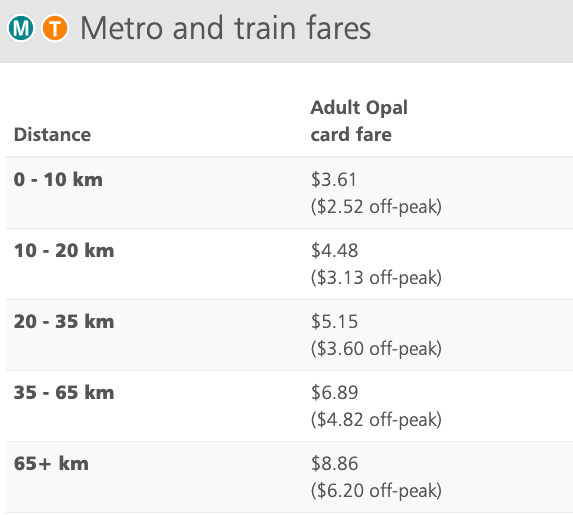This screenshot has height=515, width=573.
Task: Select the $3.61 fare value
Action: [x=333, y=179]
